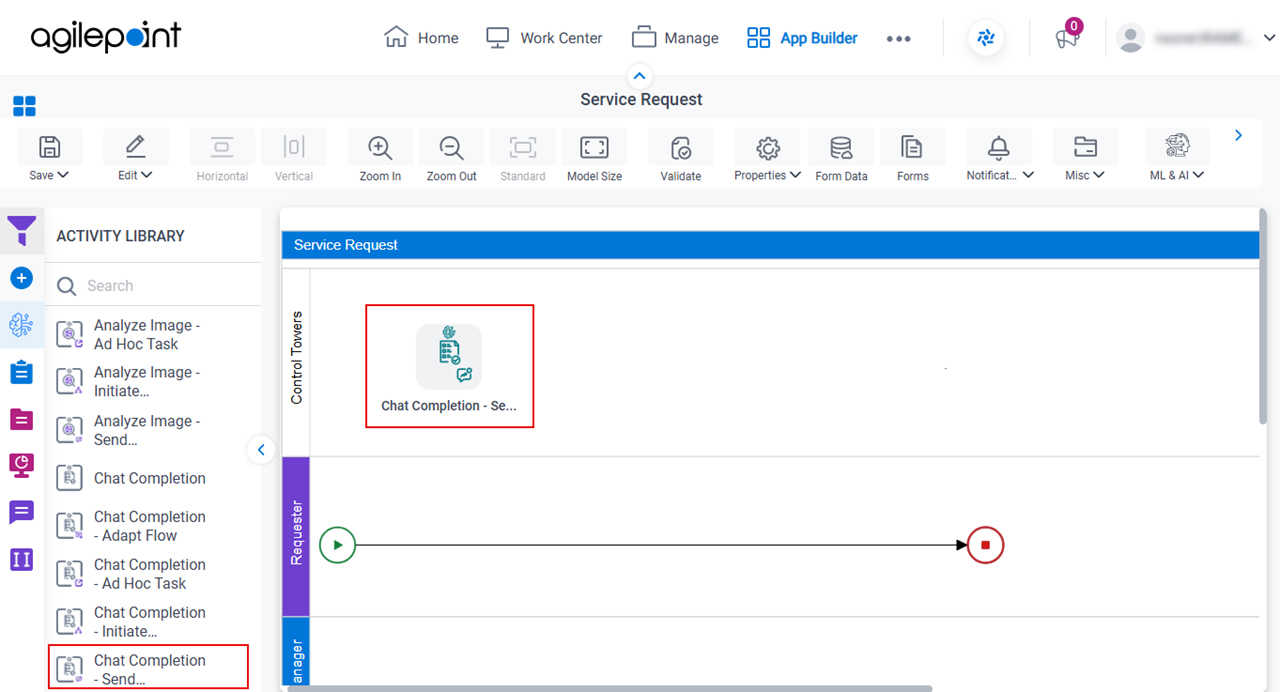Go to the Home menu

pyautogui.click(x=421, y=38)
